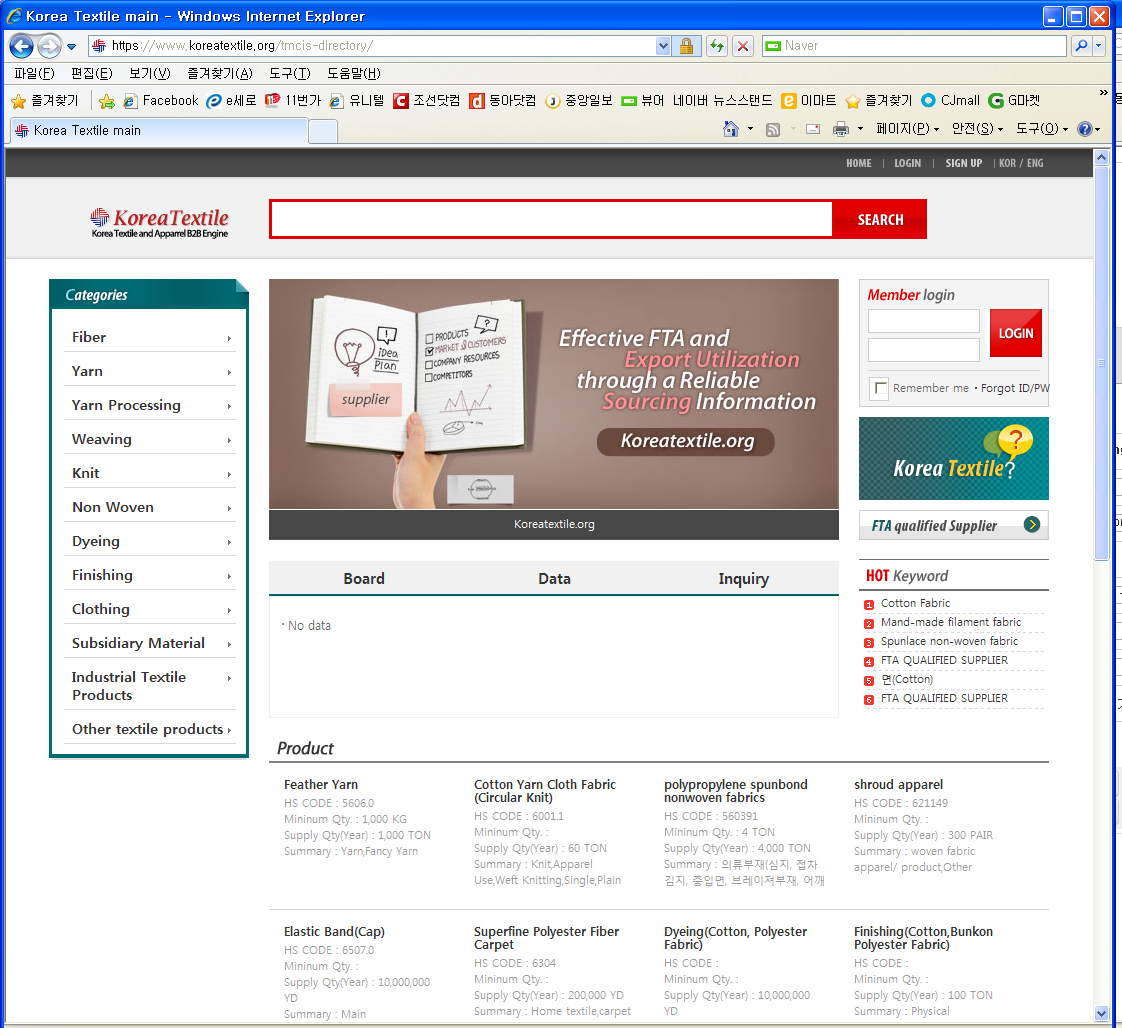The width and height of the screenshot is (1122, 1028).
Task: Switch to the Data tab
Action: (554, 578)
